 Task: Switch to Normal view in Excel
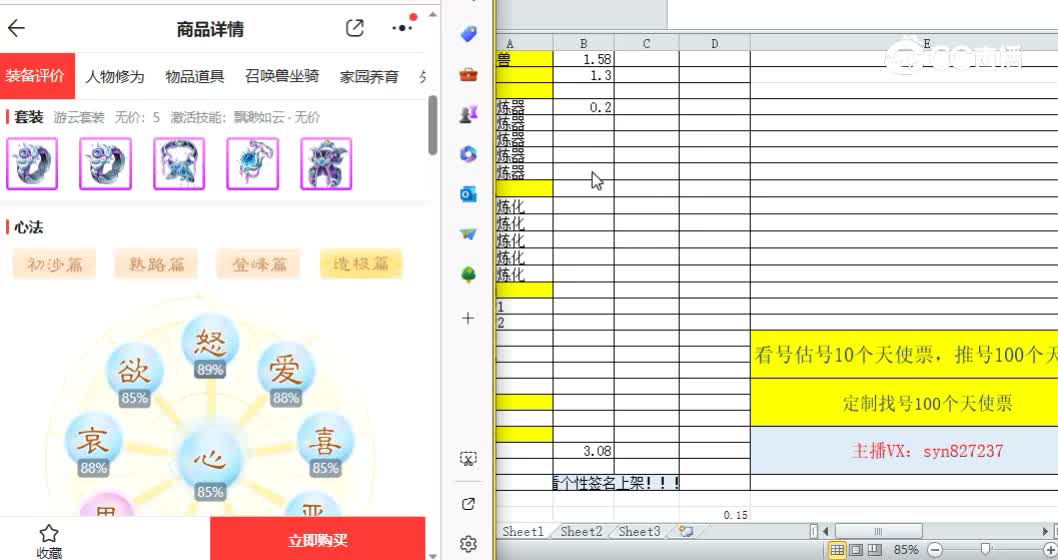point(837,550)
